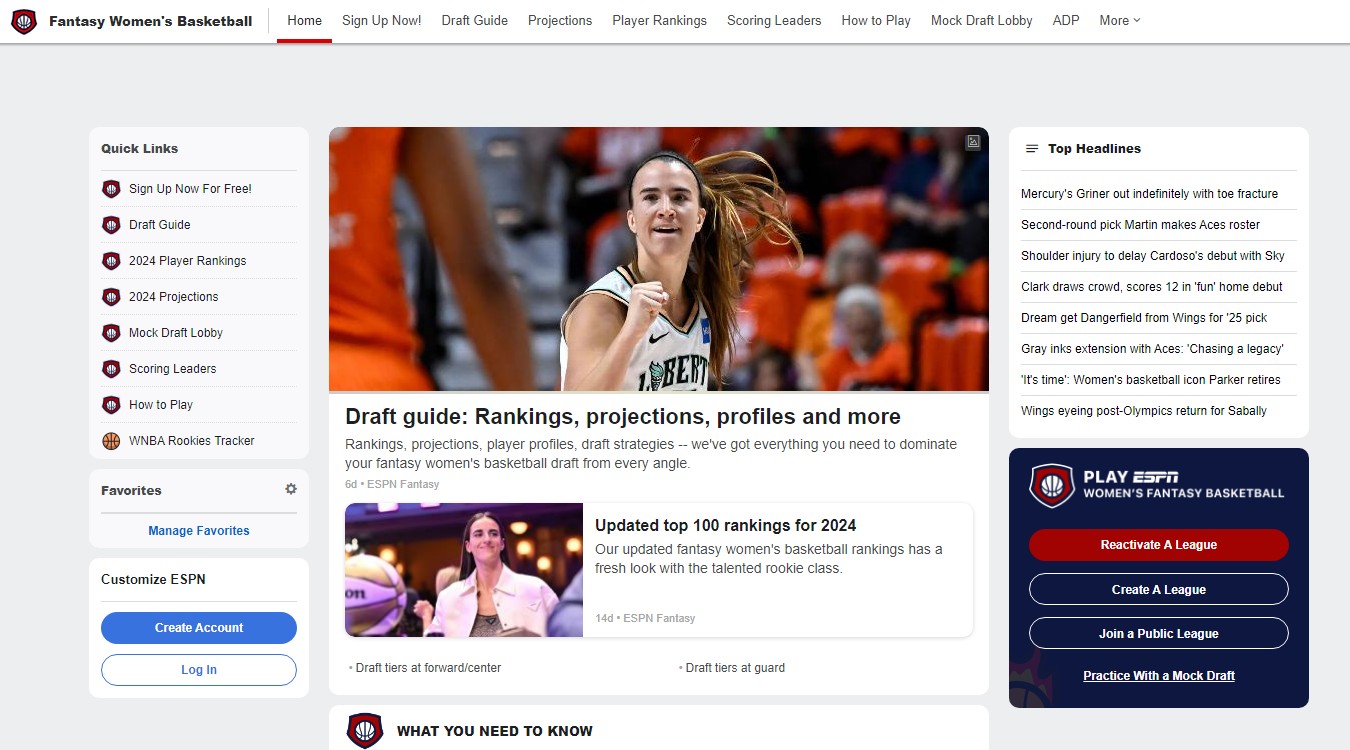The height and width of the screenshot is (750, 1350).
Task: Click the Create Account button
Action: click(199, 628)
